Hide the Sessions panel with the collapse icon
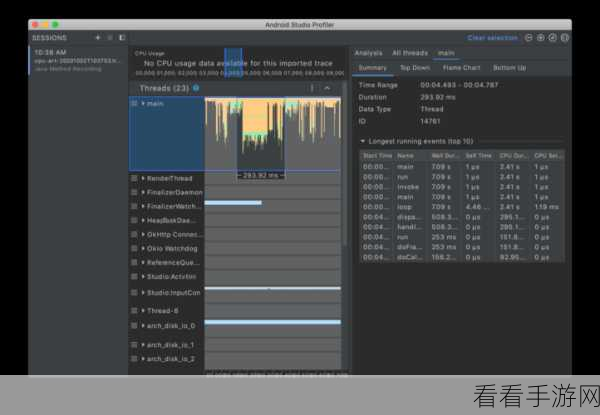Viewport: 600px width, 415px height. pyautogui.click(x=122, y=37)
